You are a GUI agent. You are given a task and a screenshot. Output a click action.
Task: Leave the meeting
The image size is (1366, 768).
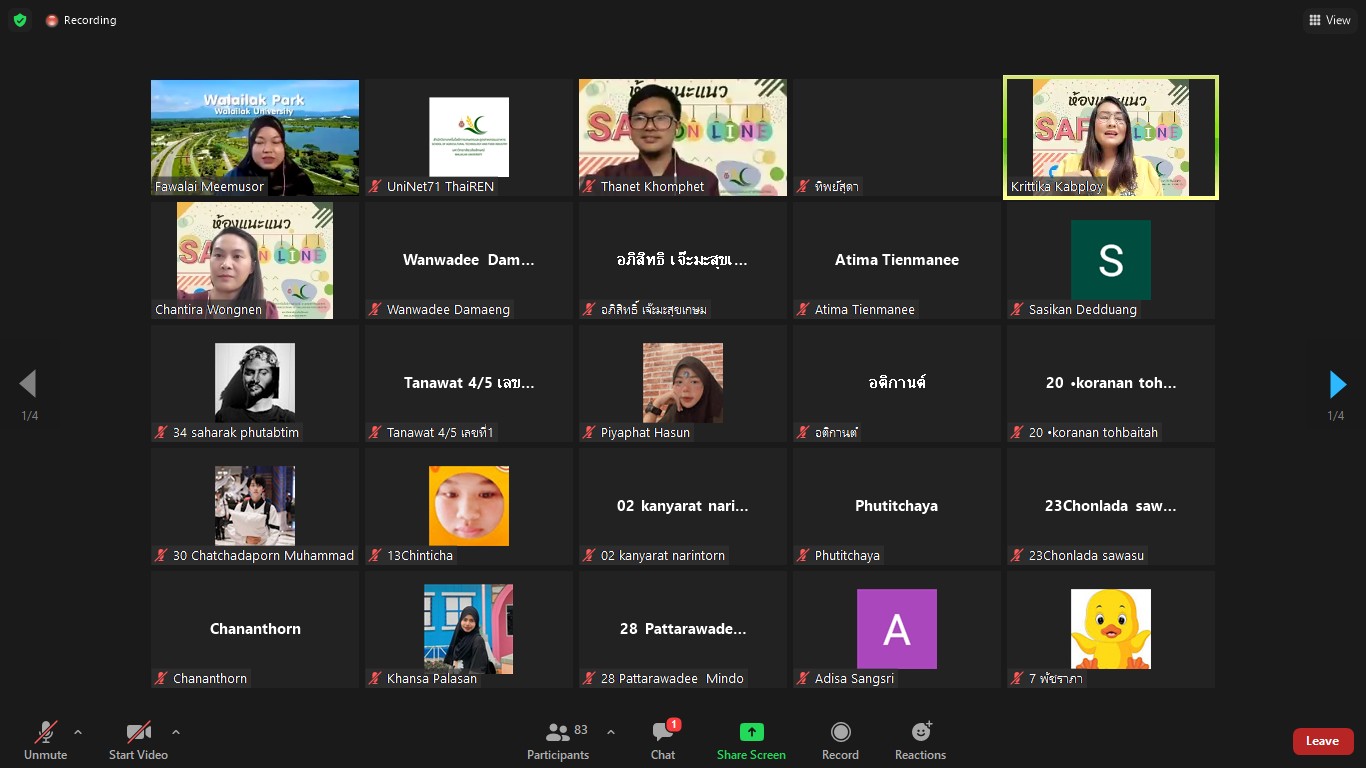click(x=1322, y=741)
